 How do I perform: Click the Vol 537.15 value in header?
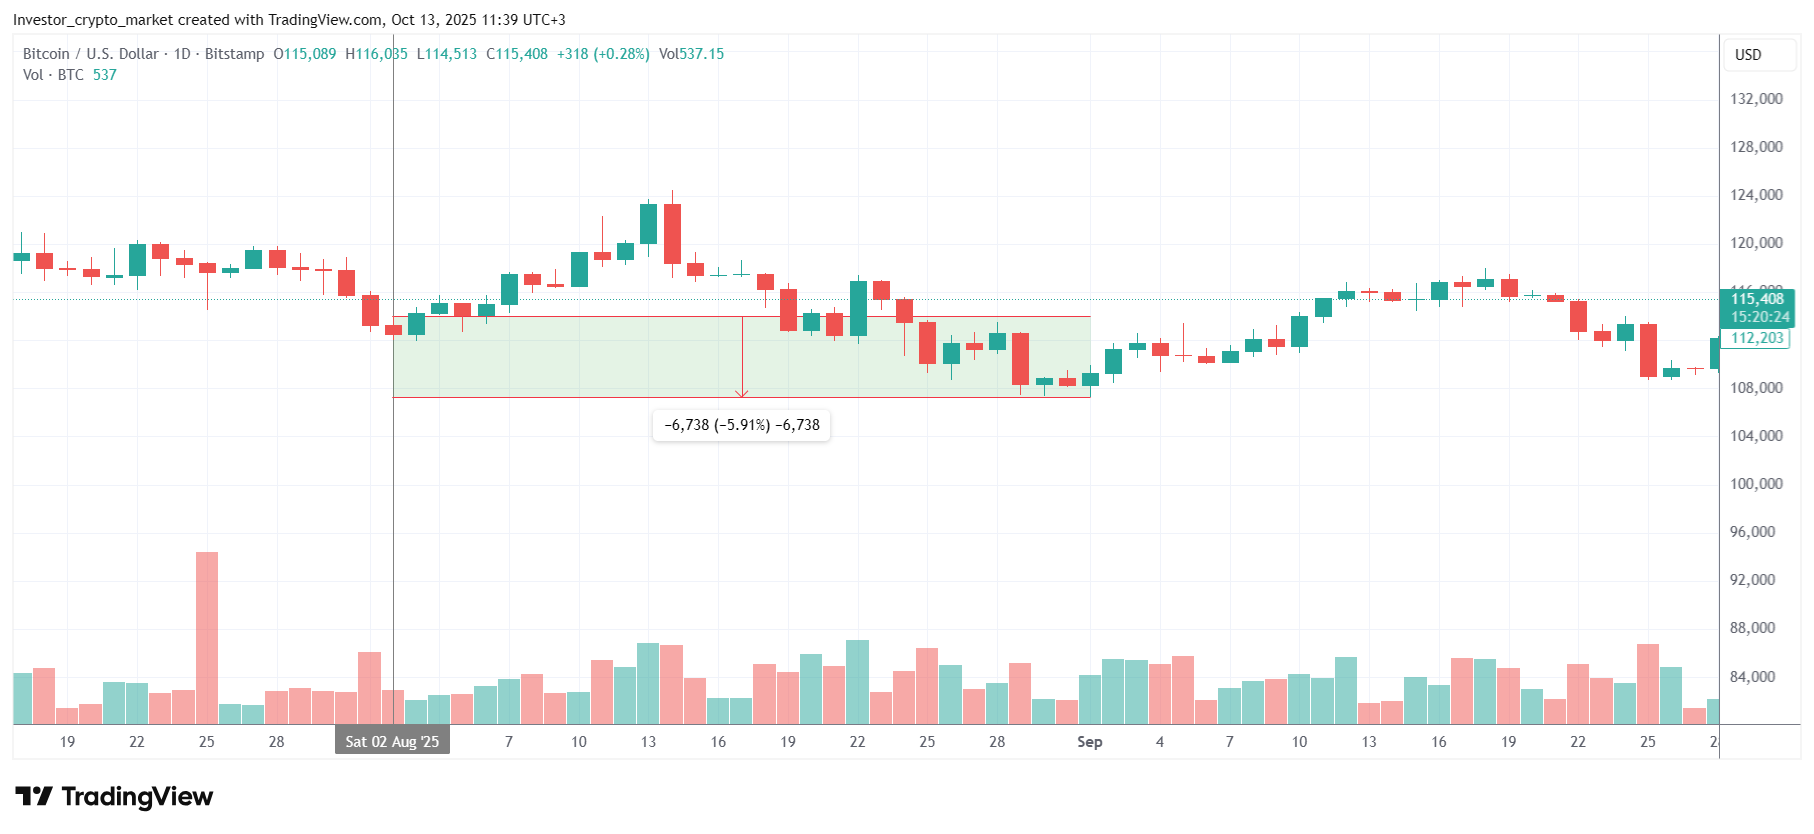click(x=691, y=54)
